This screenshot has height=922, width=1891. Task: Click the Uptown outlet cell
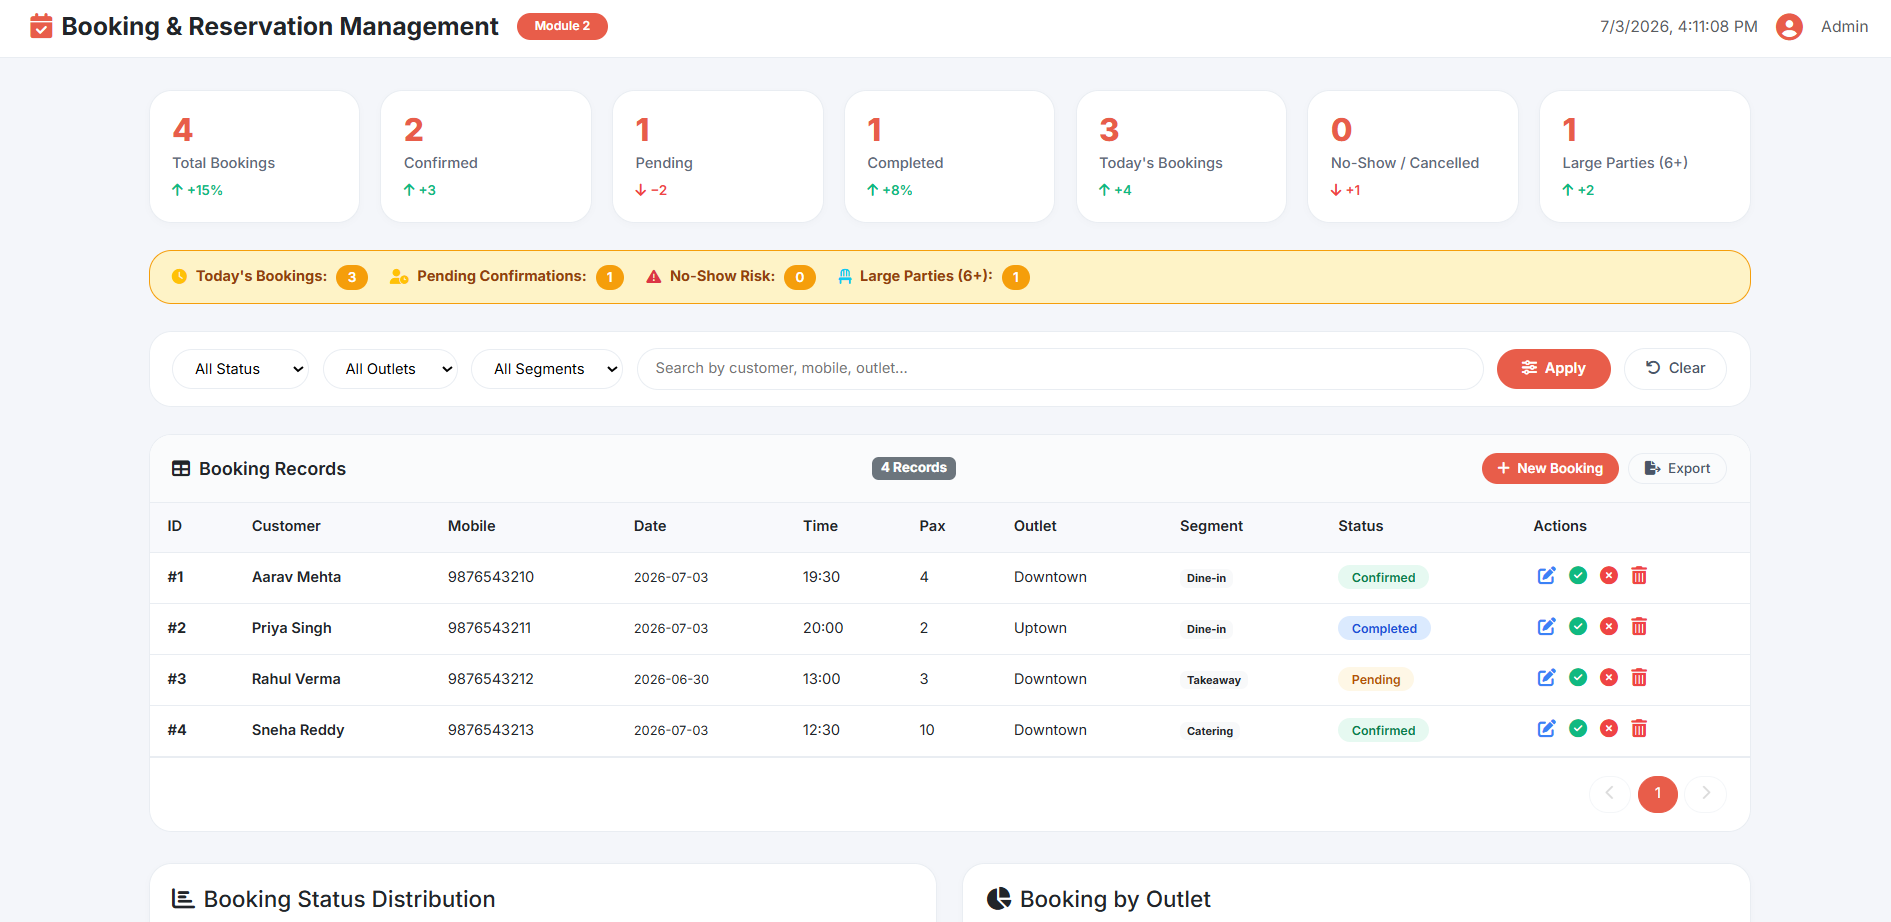point(1040,628)
